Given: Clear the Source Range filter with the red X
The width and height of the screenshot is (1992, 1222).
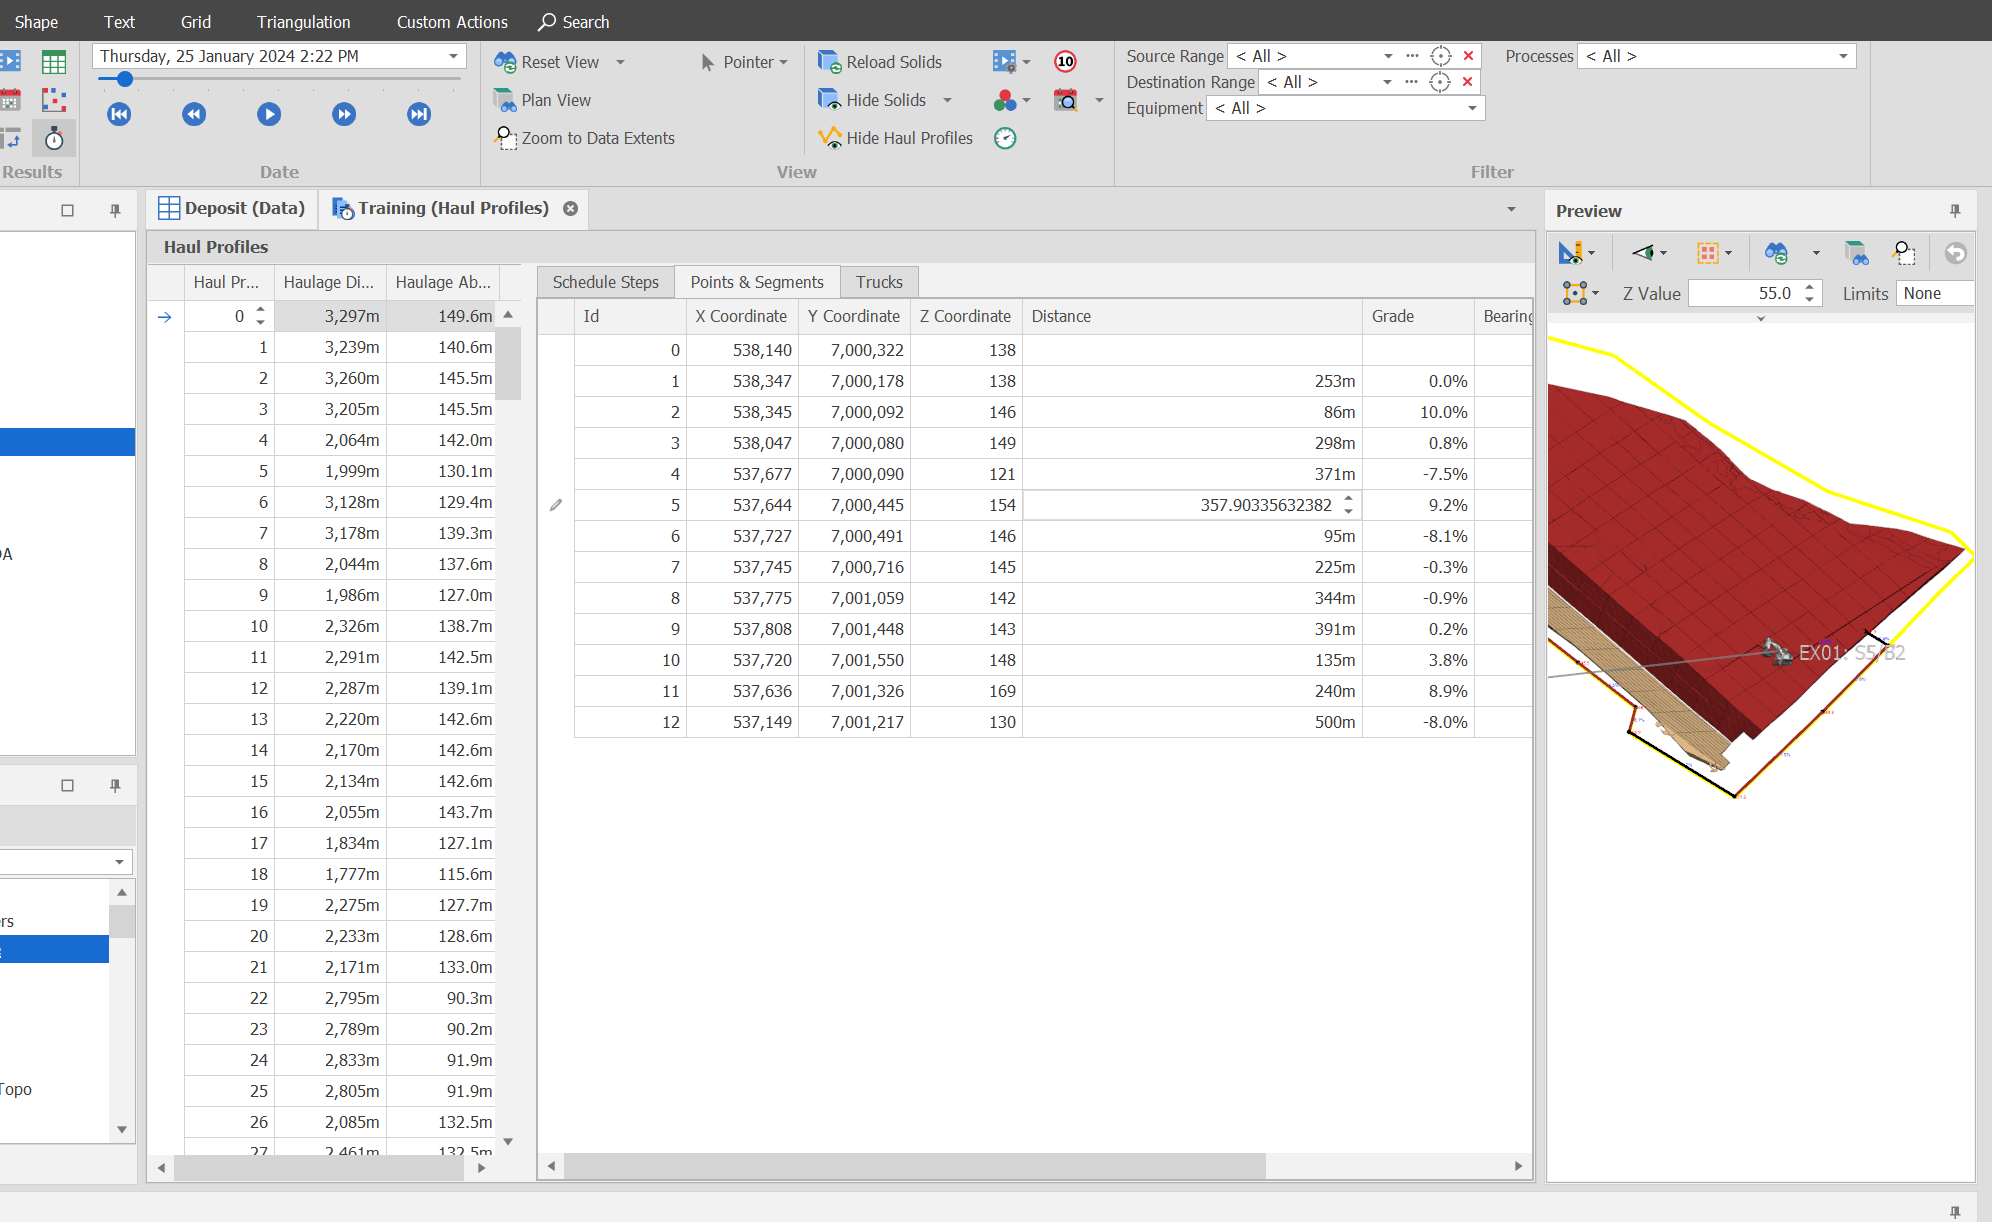Looking at the screenshot, I should (1467, 56).
